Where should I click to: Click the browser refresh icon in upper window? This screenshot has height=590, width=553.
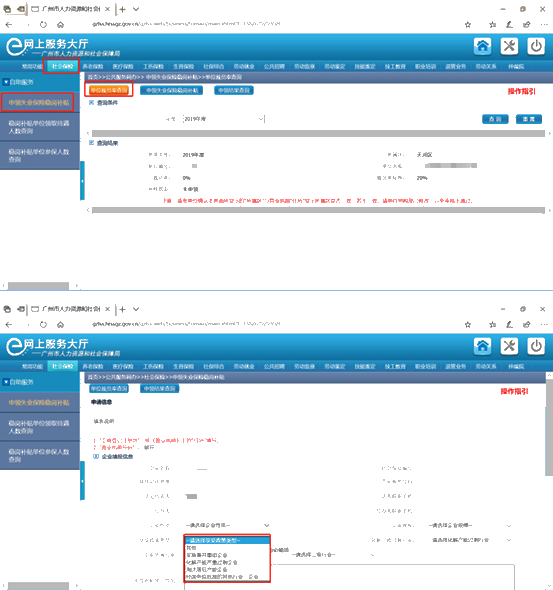(43, 25)
